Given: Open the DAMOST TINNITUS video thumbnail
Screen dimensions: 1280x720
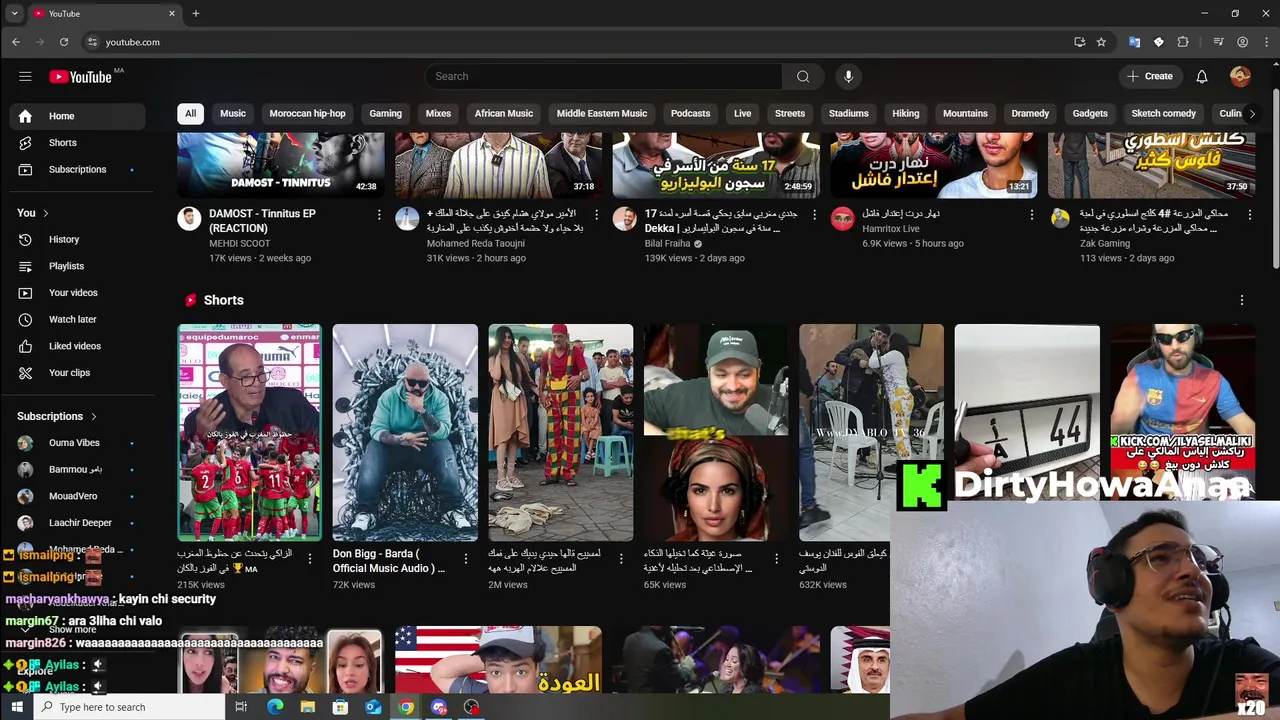Looking at the screenshot, I should [x=281, y=165].
